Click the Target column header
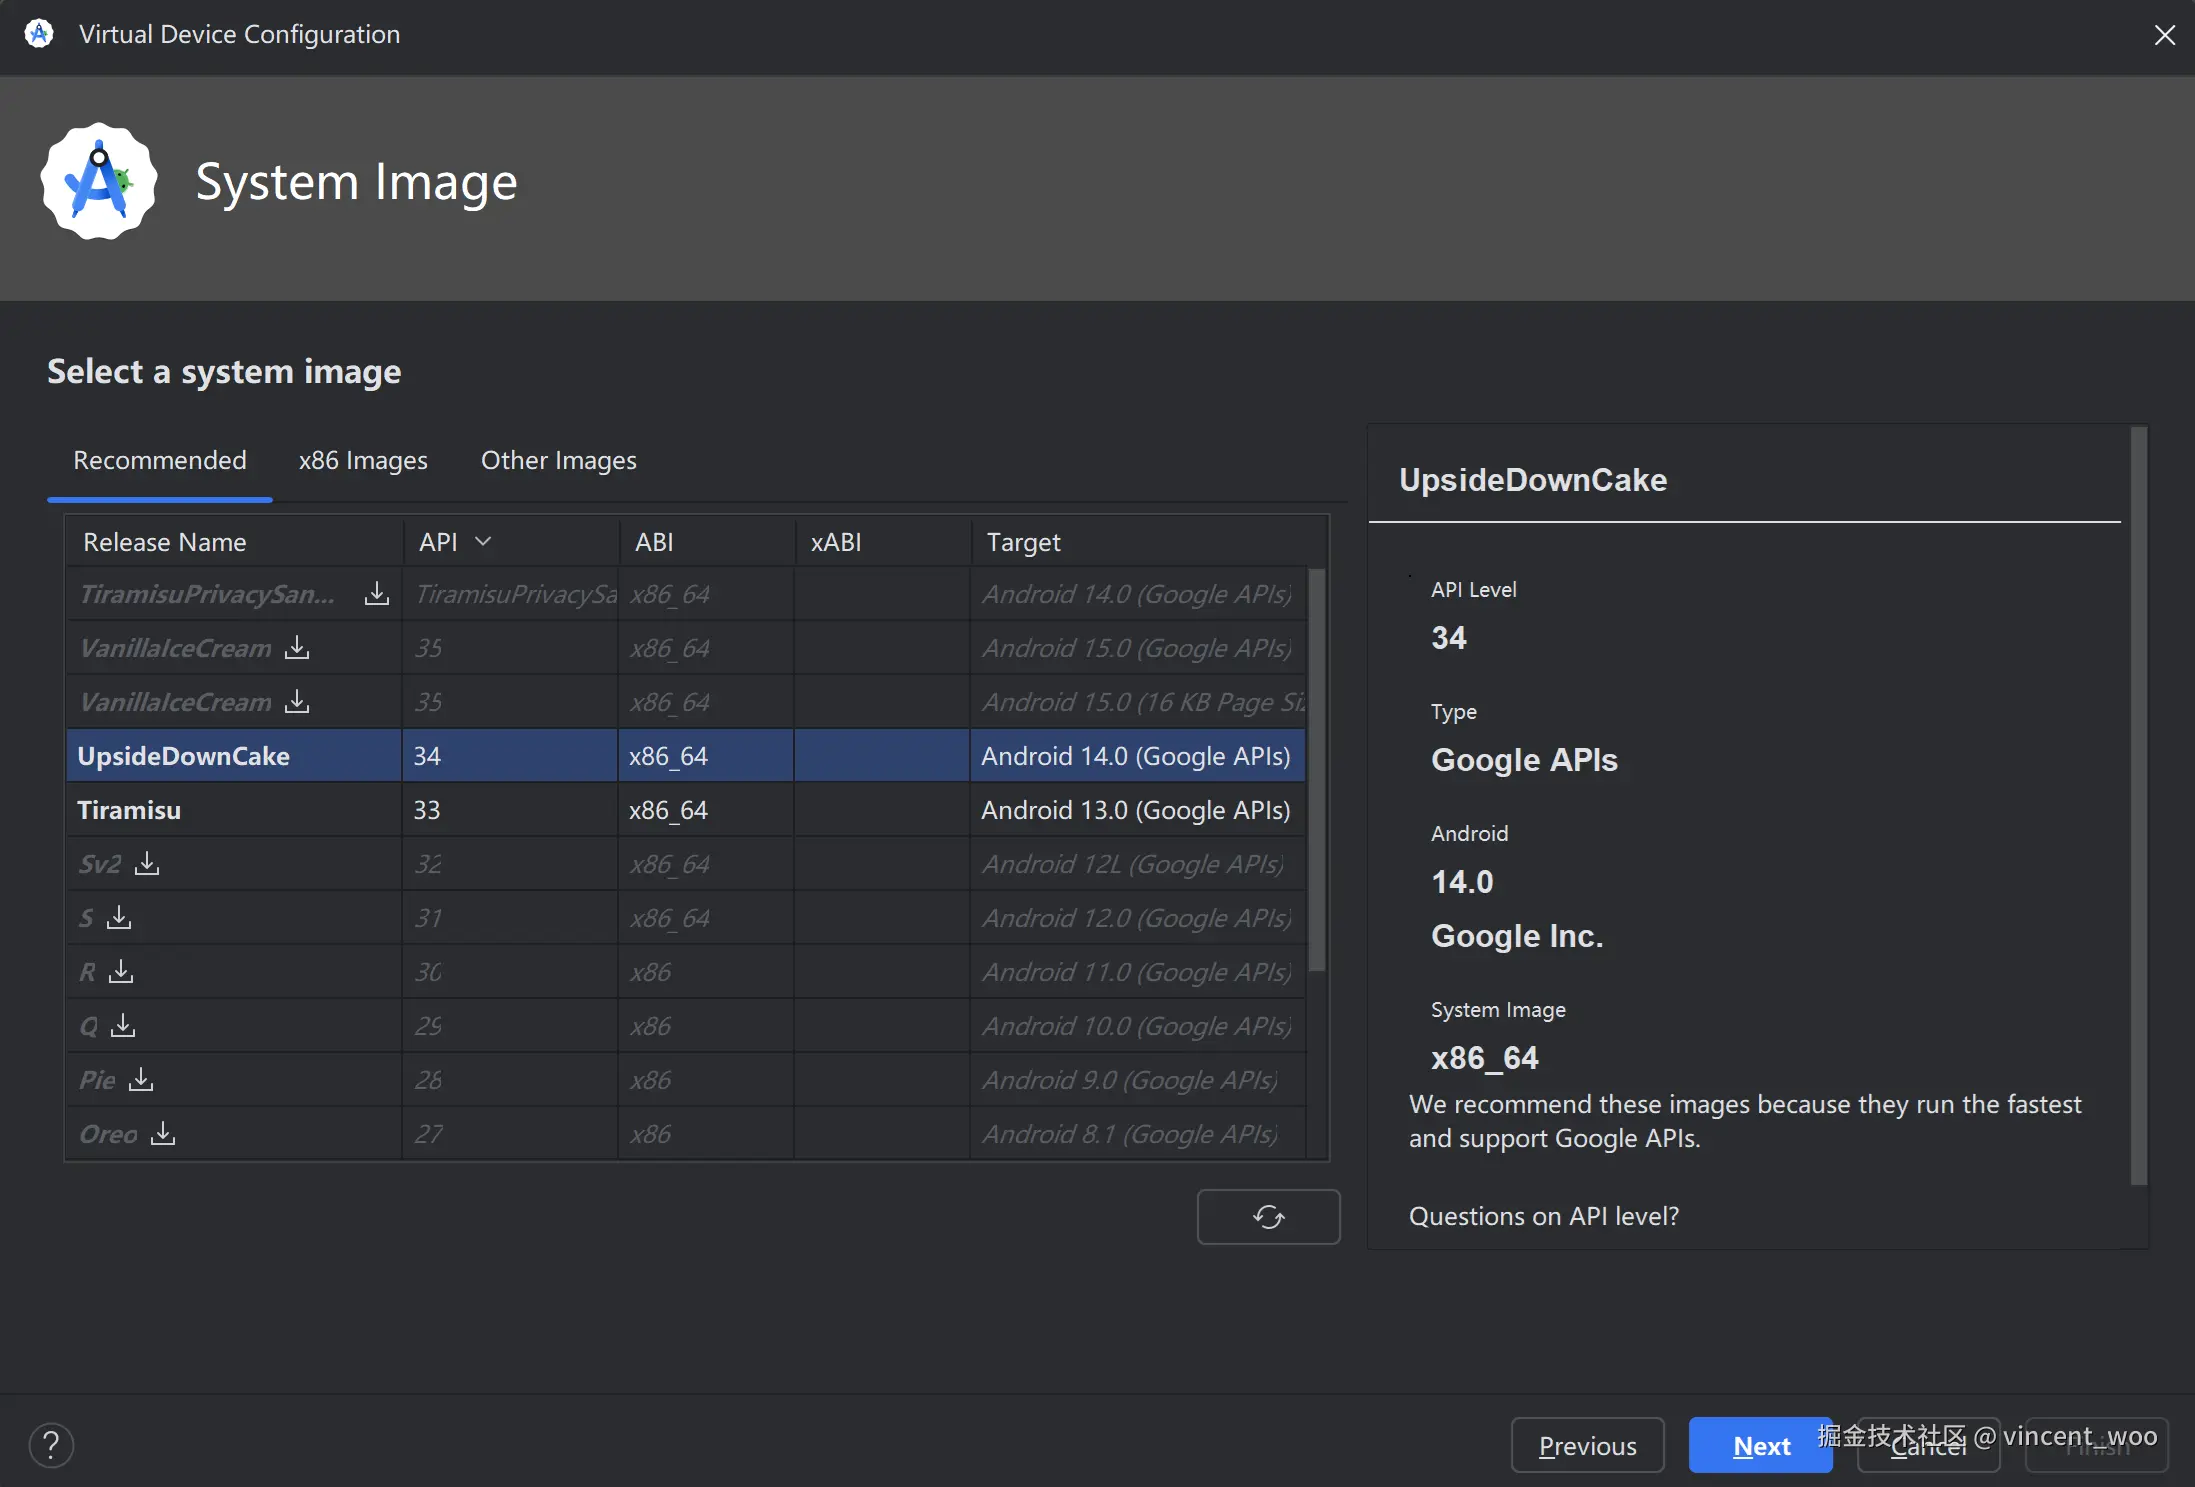 pos(1023,542)
